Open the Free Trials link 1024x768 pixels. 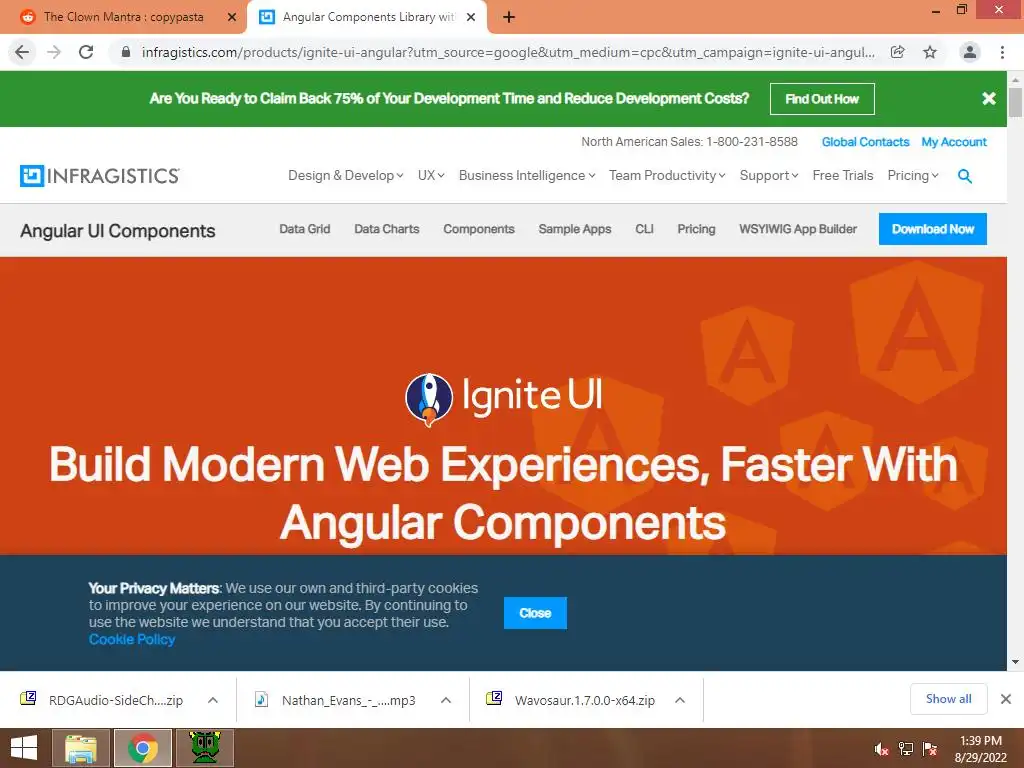(842, 176)
